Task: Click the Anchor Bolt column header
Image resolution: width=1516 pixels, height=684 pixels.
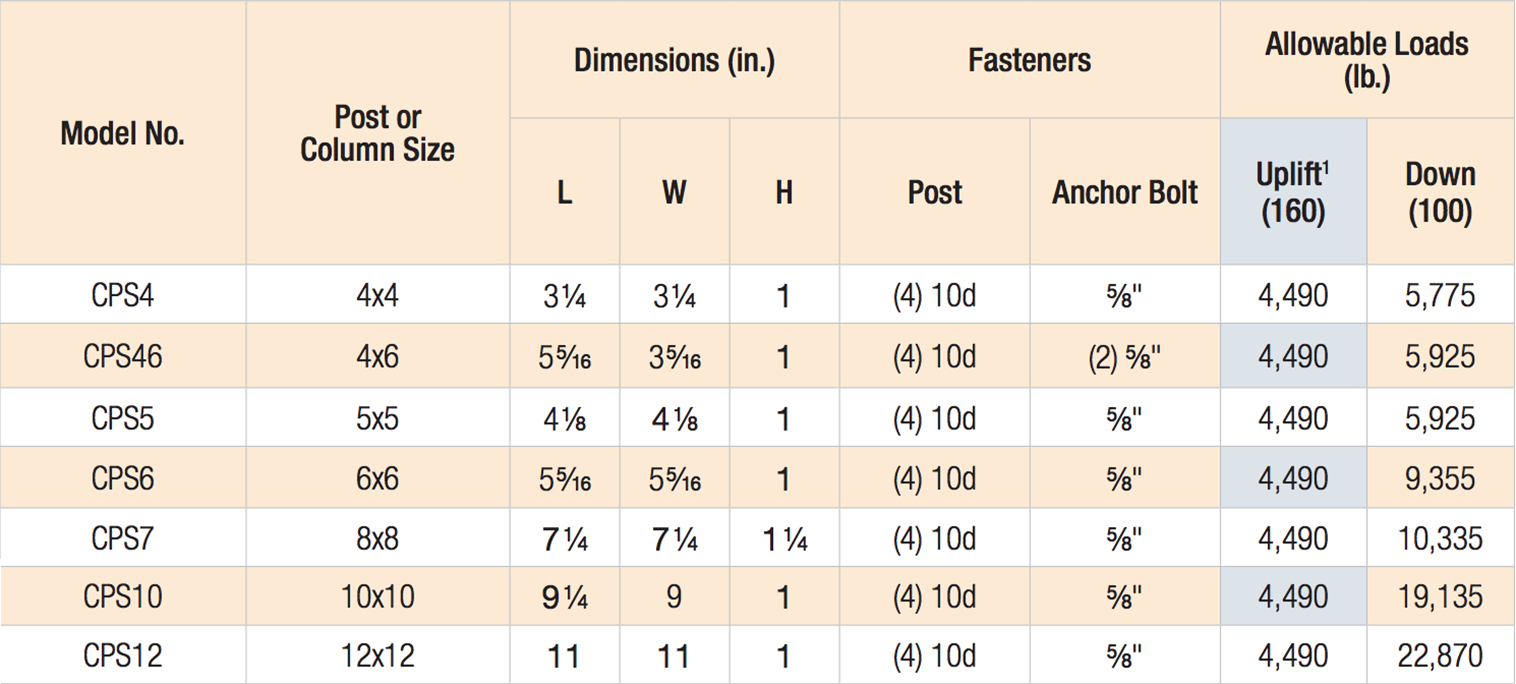Action: point(1124,192)
